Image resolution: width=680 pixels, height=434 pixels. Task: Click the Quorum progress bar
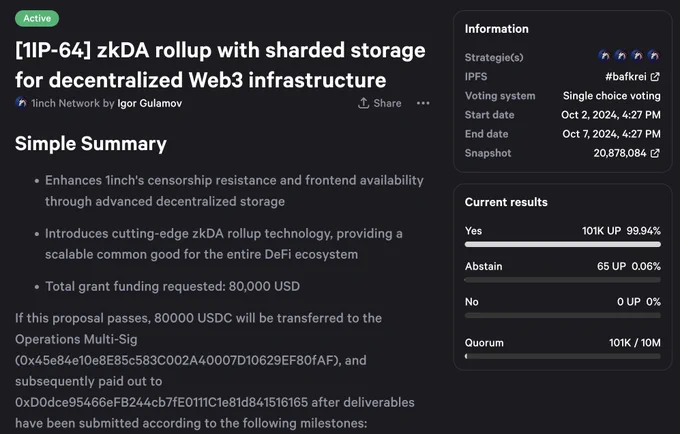(562, 356)
